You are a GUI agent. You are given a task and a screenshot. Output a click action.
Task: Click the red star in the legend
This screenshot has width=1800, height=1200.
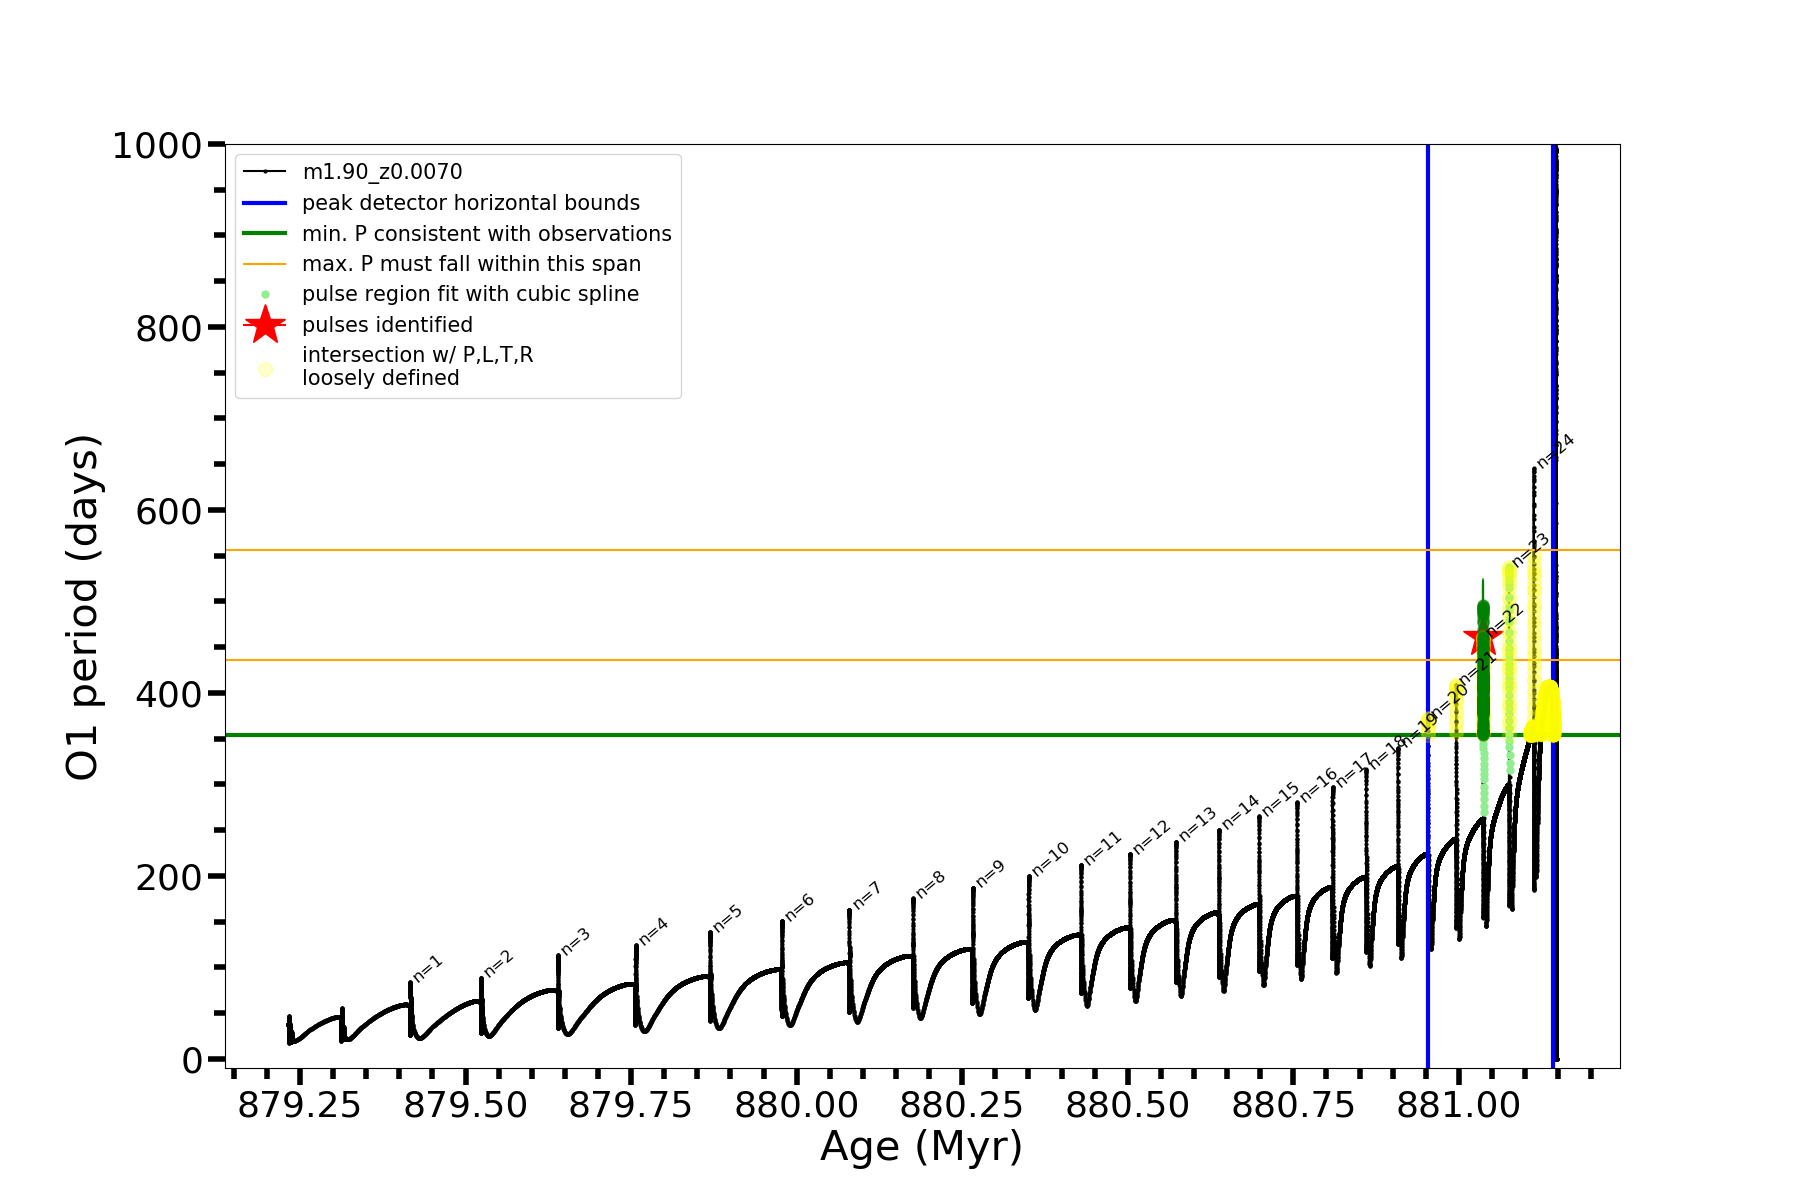(265, 324)
